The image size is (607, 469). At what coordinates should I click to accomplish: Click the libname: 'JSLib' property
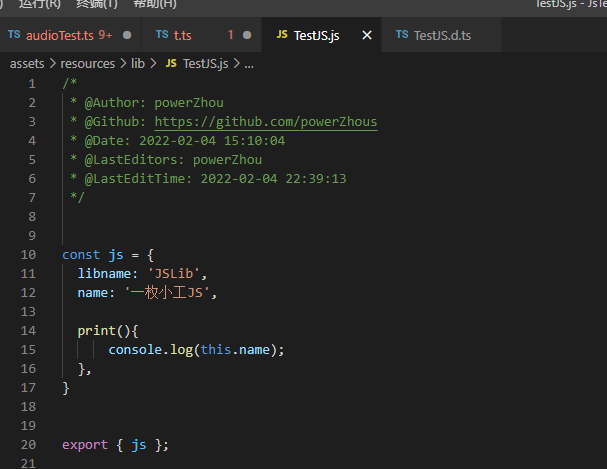coord(142,274)
